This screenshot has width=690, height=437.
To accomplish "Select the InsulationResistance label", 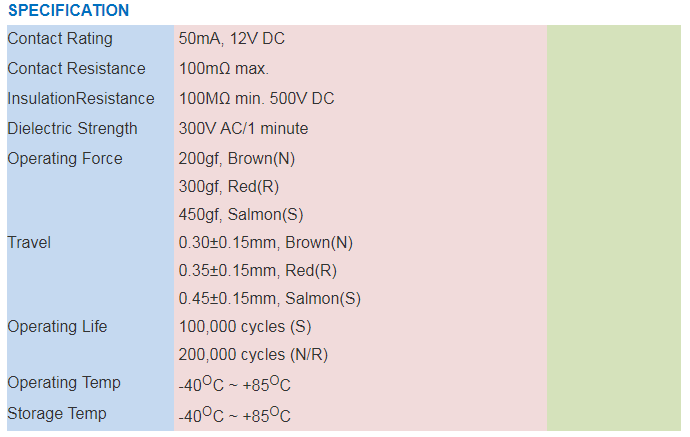I will tap(81, 99).
